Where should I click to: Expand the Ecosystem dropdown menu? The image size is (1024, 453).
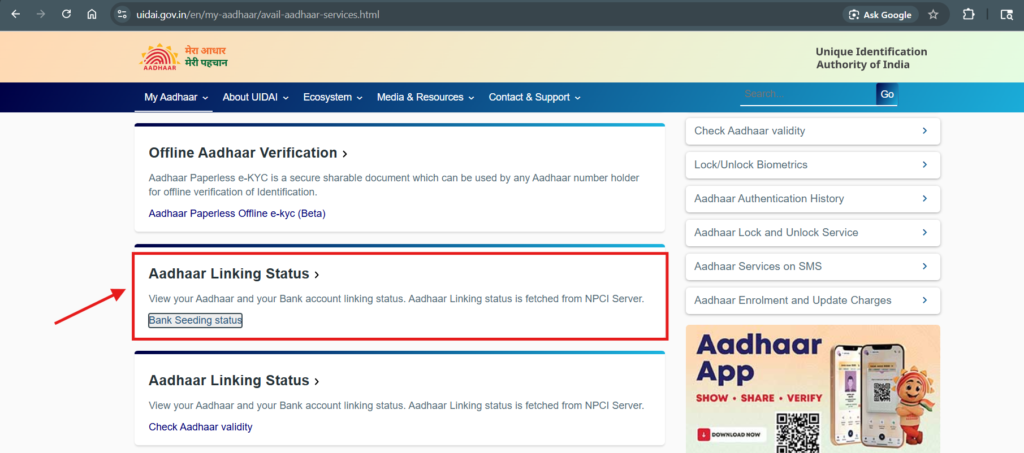point(332,97)
